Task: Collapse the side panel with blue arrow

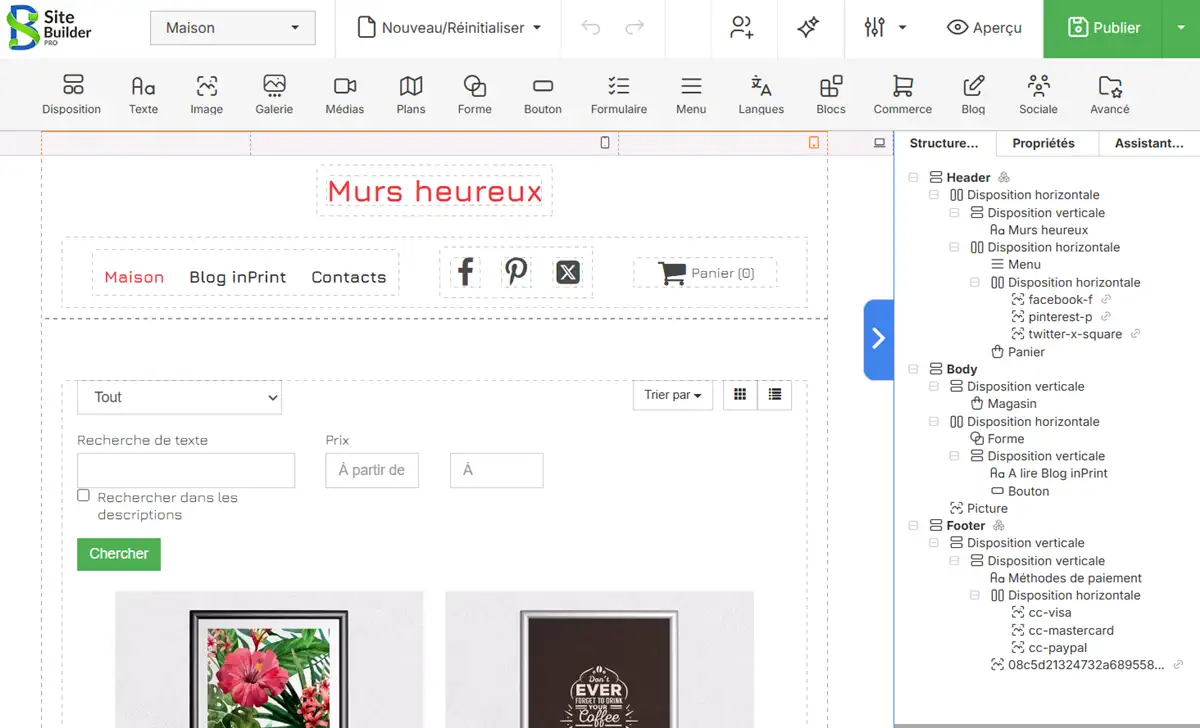Action: tap(878, 339)
